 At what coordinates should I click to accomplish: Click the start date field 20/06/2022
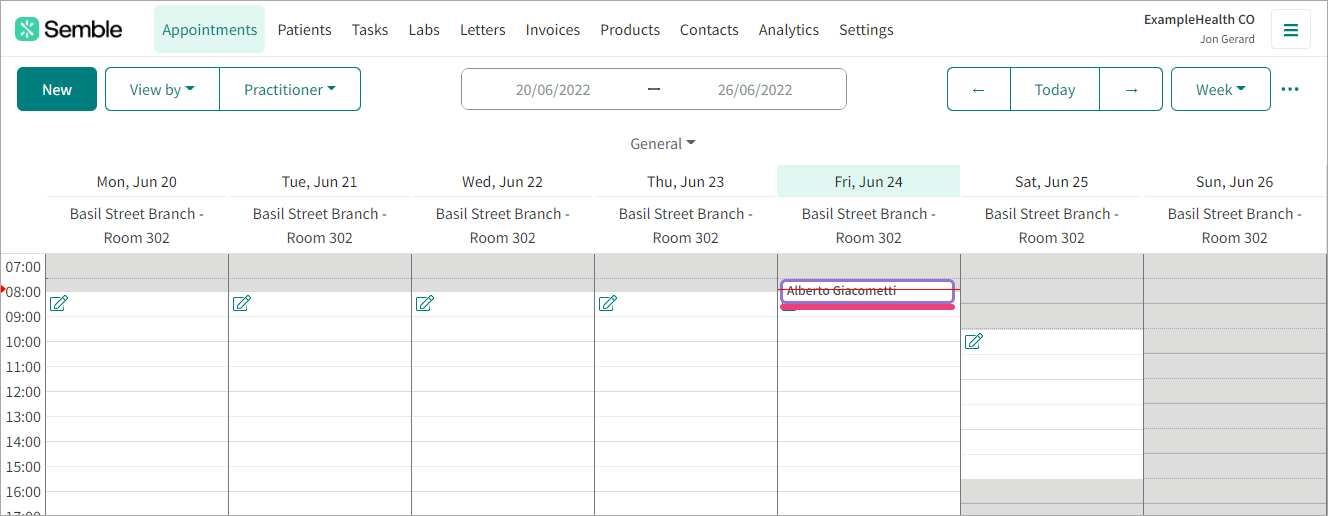pyautogui.click(x=553, y=89)
